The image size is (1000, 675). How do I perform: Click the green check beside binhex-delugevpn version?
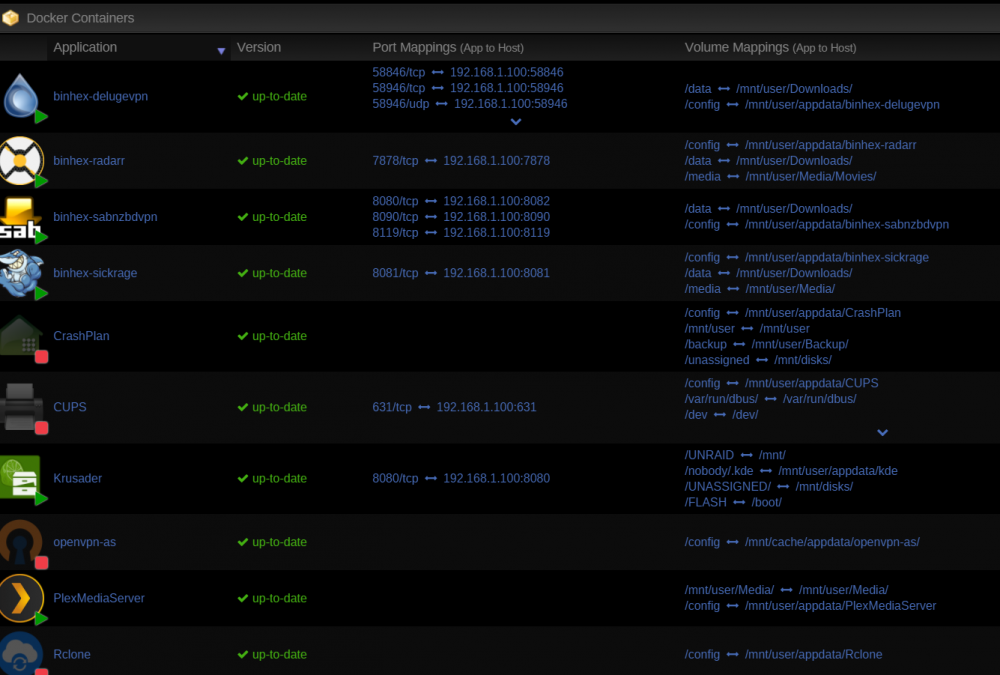click(x=242, y=96)
